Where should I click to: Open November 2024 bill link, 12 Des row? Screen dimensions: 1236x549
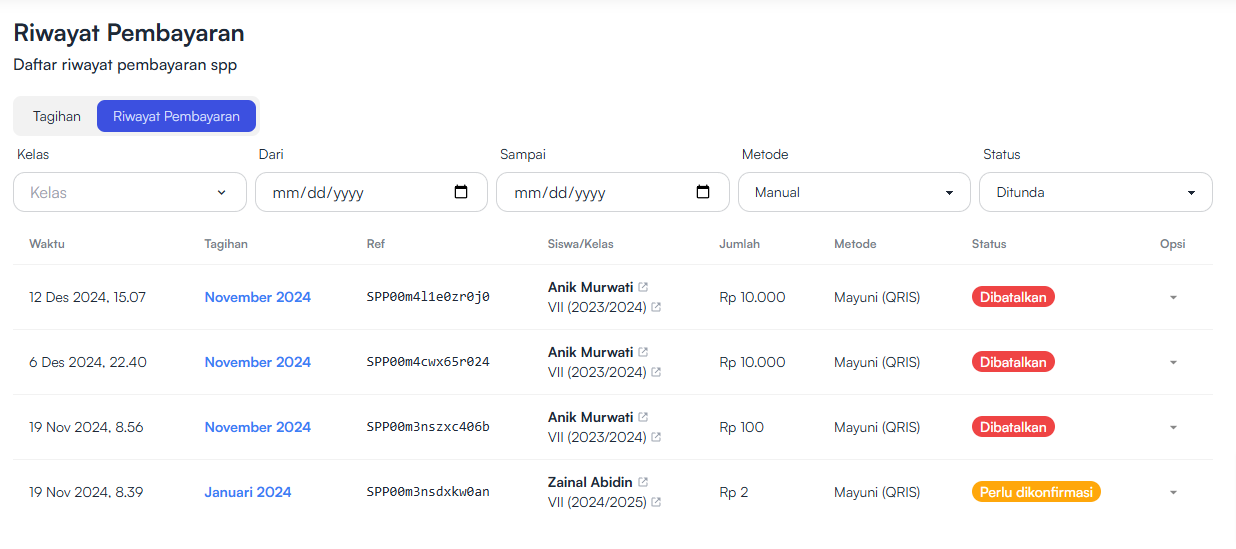point(258,297)
